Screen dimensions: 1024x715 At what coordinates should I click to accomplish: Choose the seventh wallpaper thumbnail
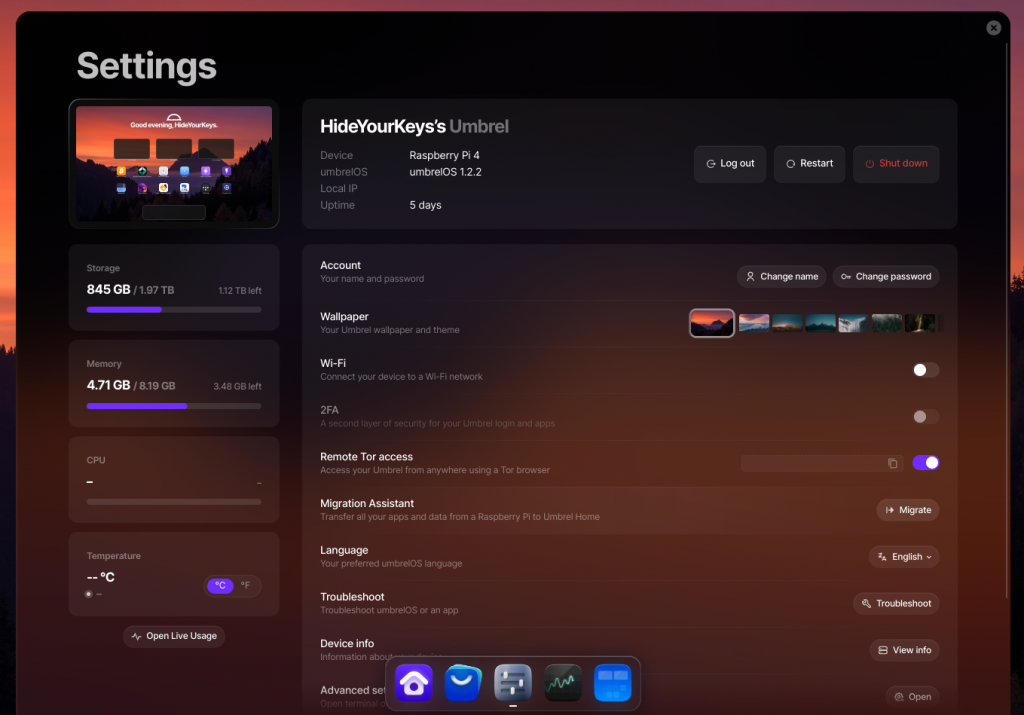coord(920,323)
